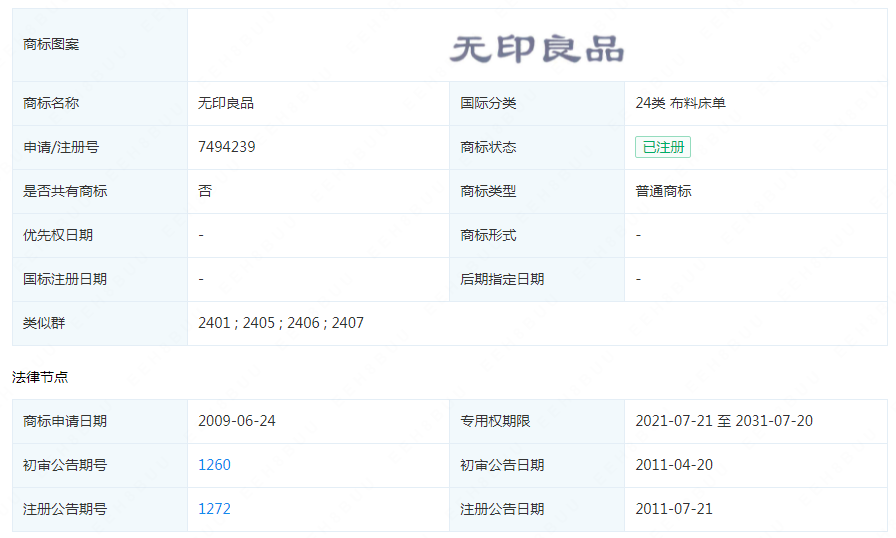The width and height of the screenshot is (896, 538).
Task: Click the 商标名称 label
Action: (51, 103)
